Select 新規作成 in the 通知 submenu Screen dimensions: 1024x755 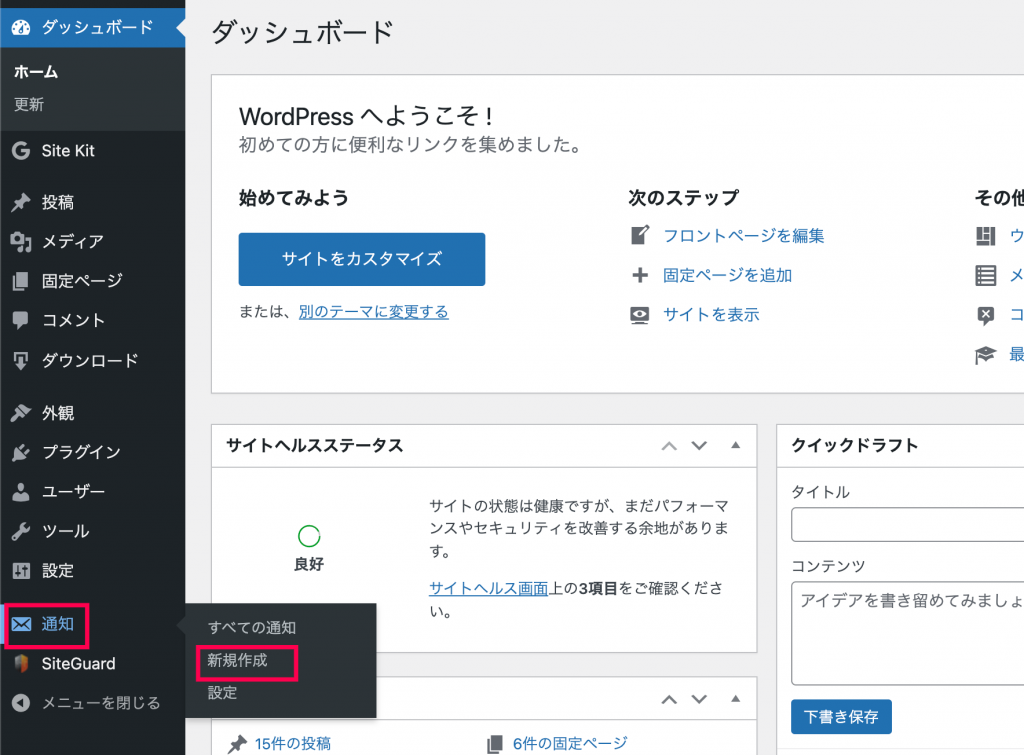[x=237, y=660]
